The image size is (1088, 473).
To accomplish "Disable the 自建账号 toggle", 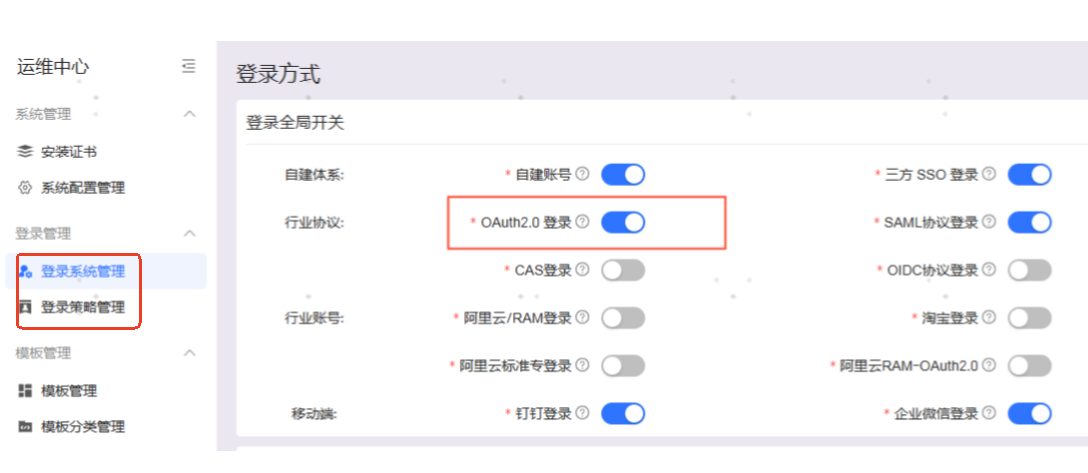I will point(622,175).
